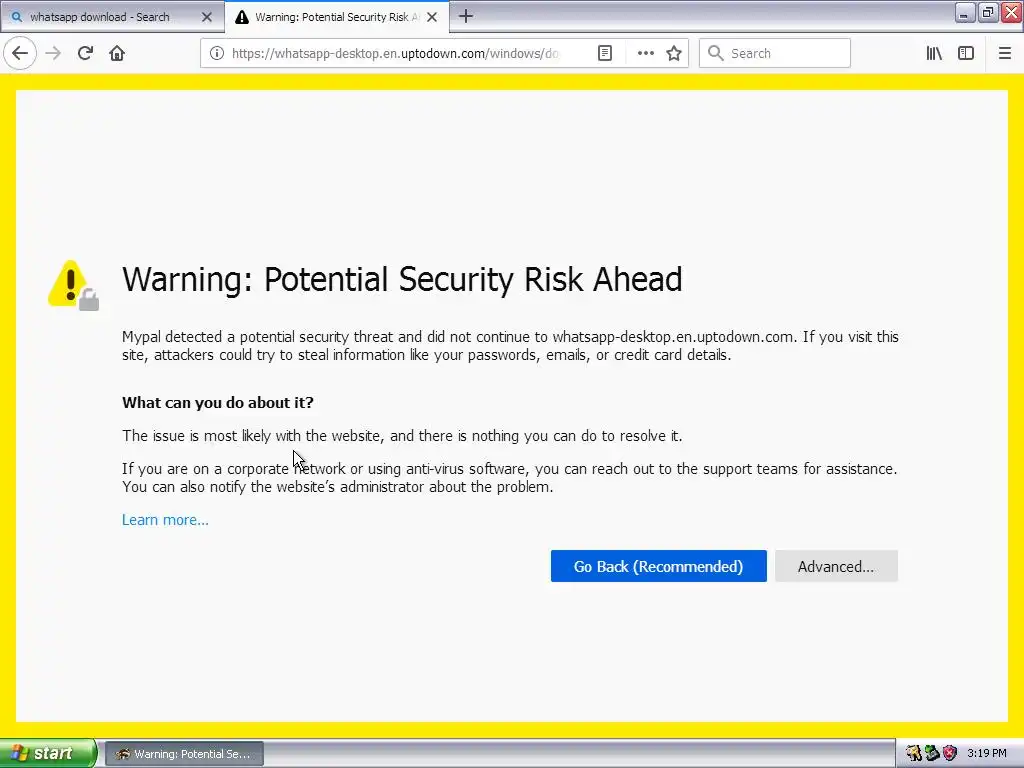Show site information icon in address bar
Screen dimensions: 1024x768
217,54
